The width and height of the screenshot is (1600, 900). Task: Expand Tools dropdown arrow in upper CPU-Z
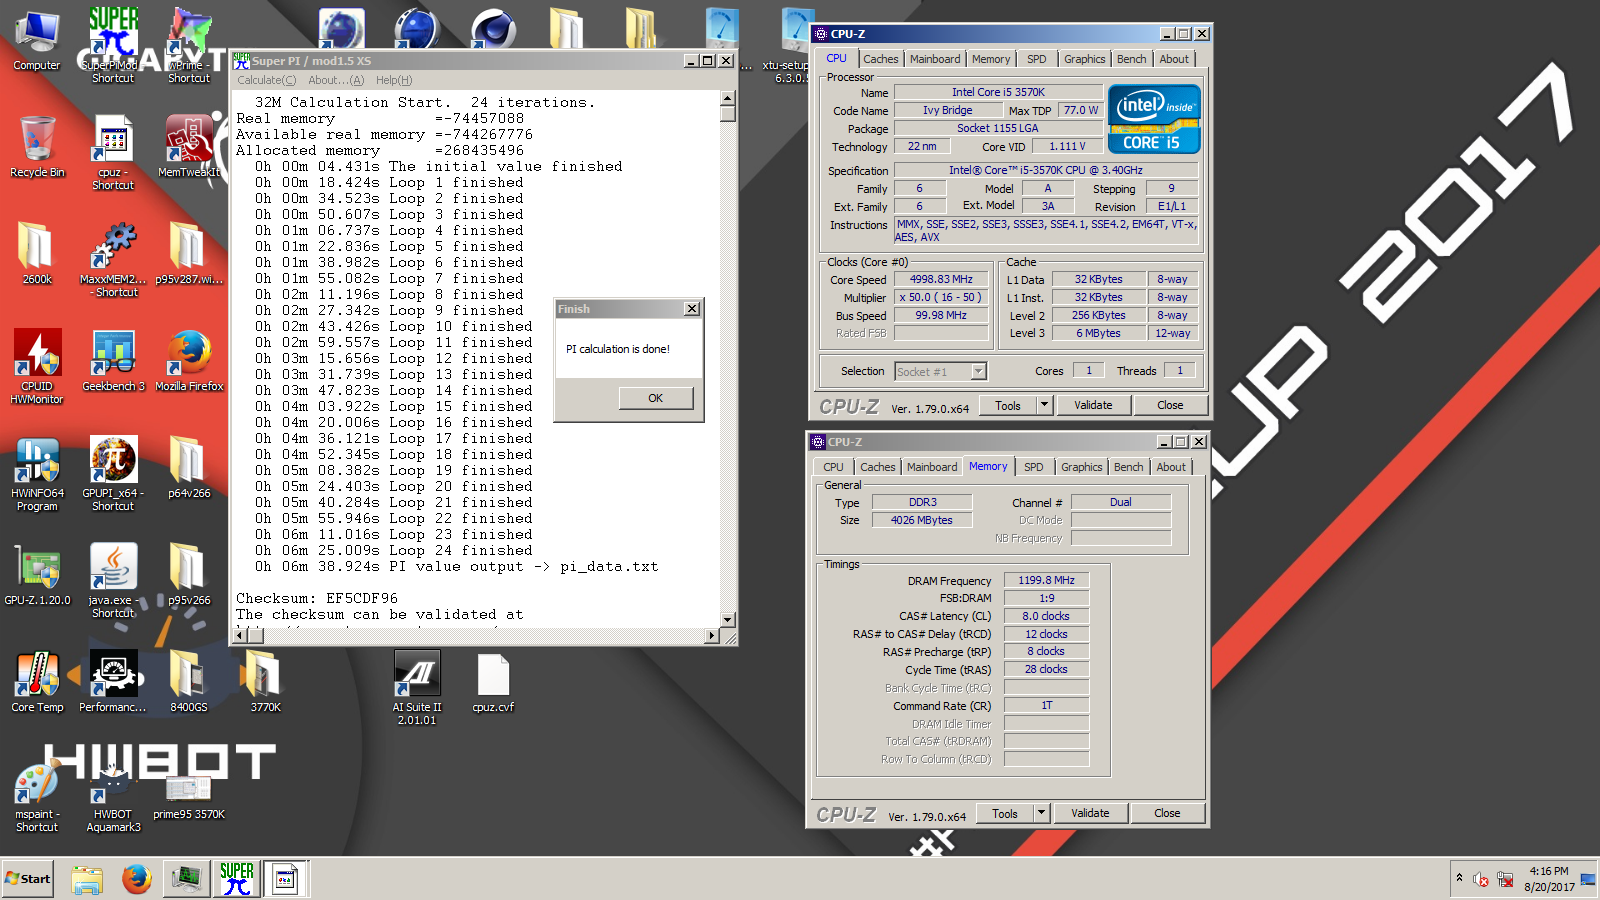pyautogui.click(x=1044, y=405)
